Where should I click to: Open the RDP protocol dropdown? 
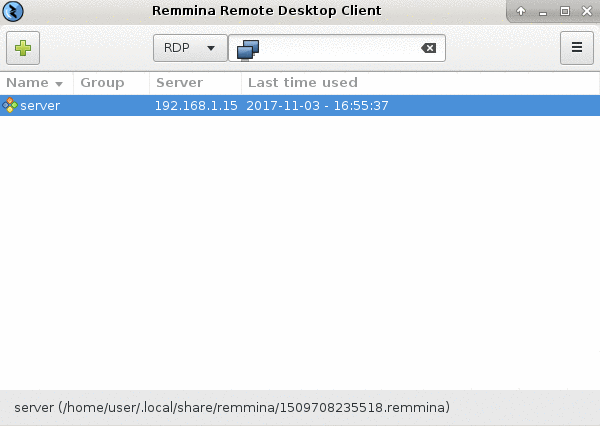(x=190, y=48)
